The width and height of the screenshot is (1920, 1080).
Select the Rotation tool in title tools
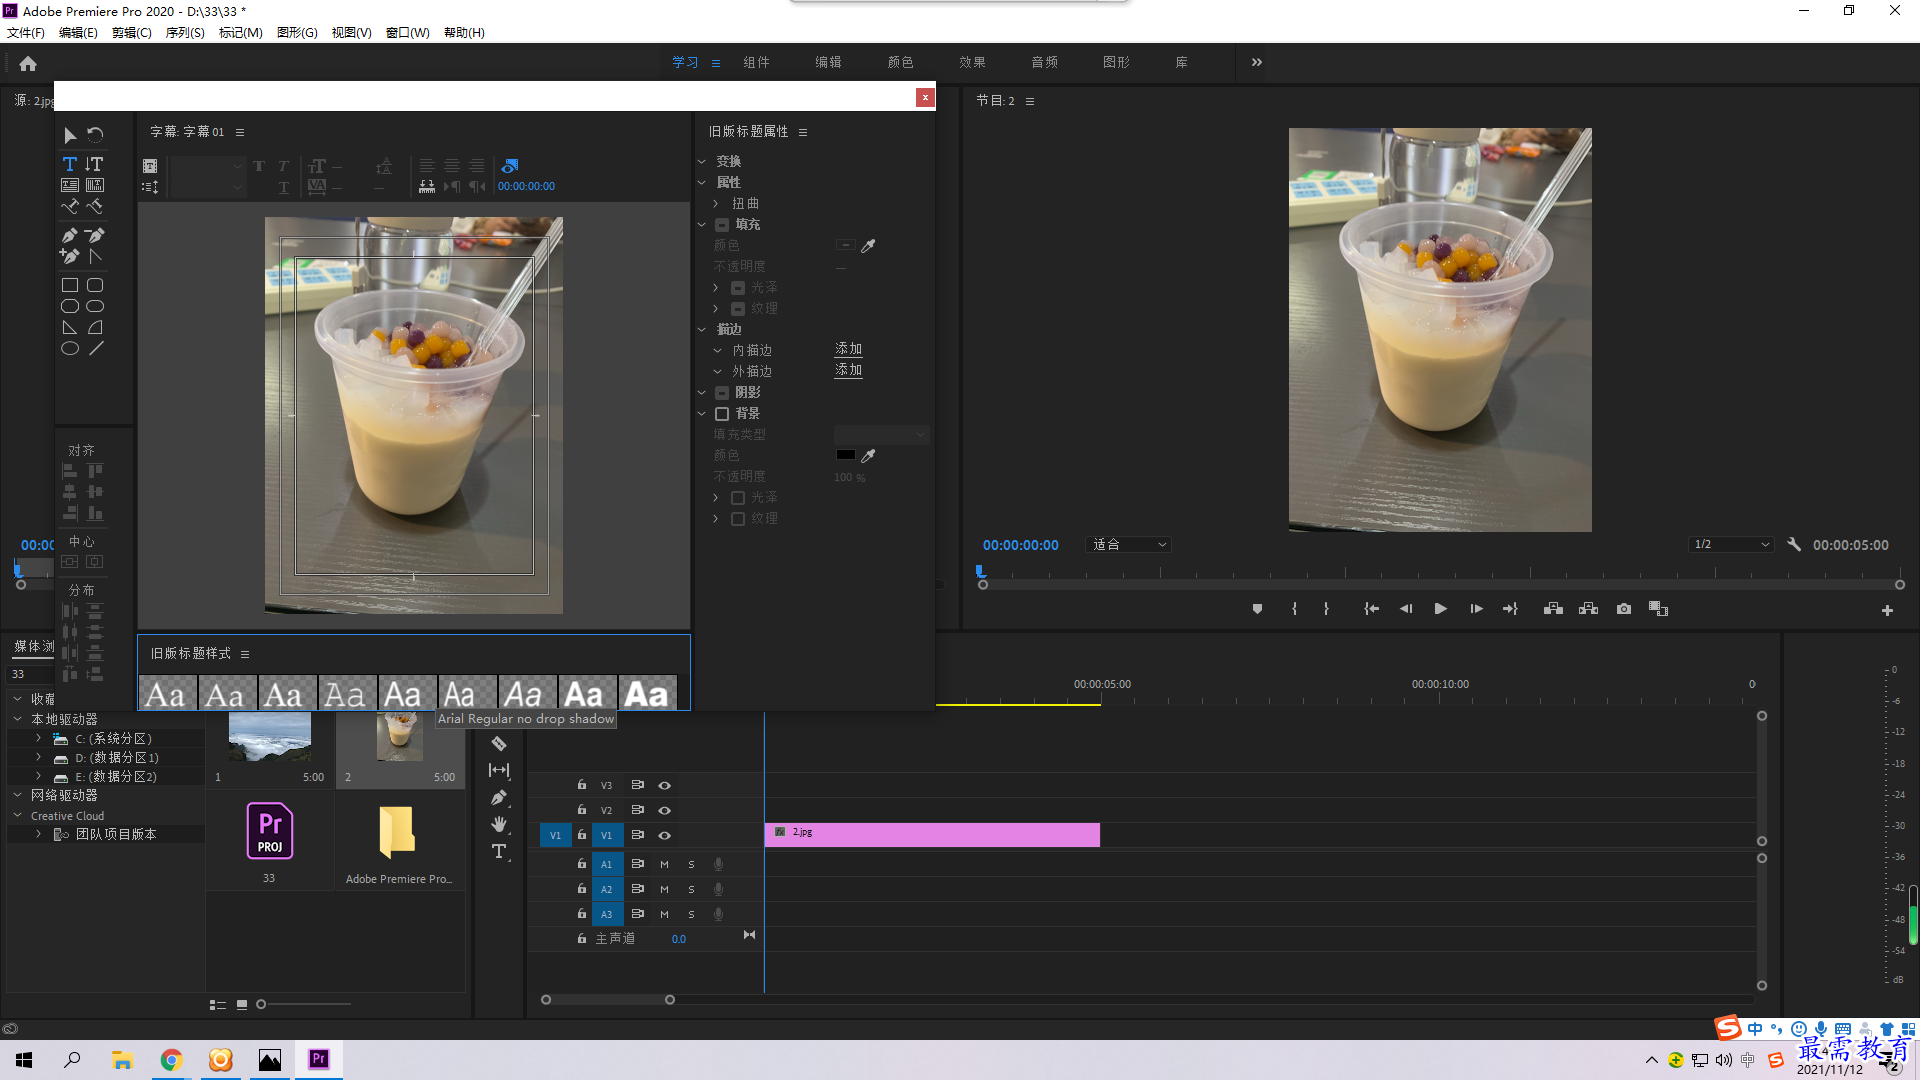(95, 135)
